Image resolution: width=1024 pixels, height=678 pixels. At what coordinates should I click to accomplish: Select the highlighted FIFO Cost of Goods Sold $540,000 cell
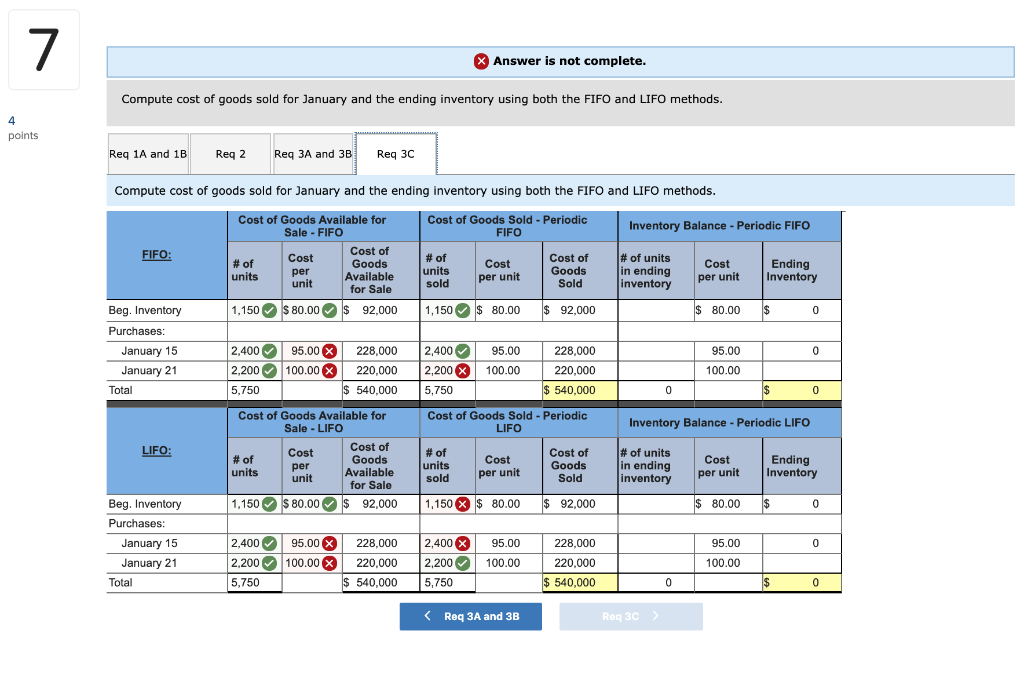click(x=579, y=390)
